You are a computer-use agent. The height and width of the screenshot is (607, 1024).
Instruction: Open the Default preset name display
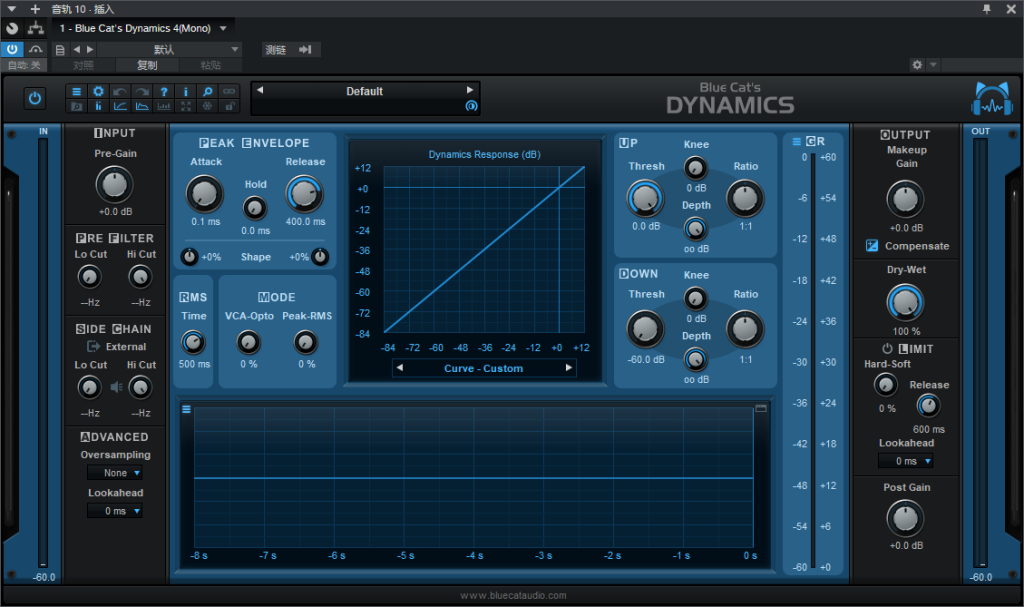point(364,91)
